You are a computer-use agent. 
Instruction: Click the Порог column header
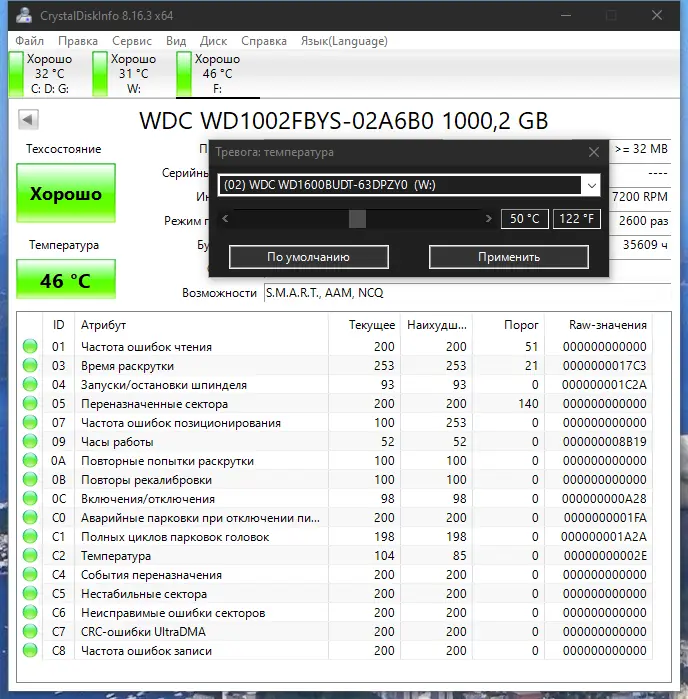[x=508, y=325]
